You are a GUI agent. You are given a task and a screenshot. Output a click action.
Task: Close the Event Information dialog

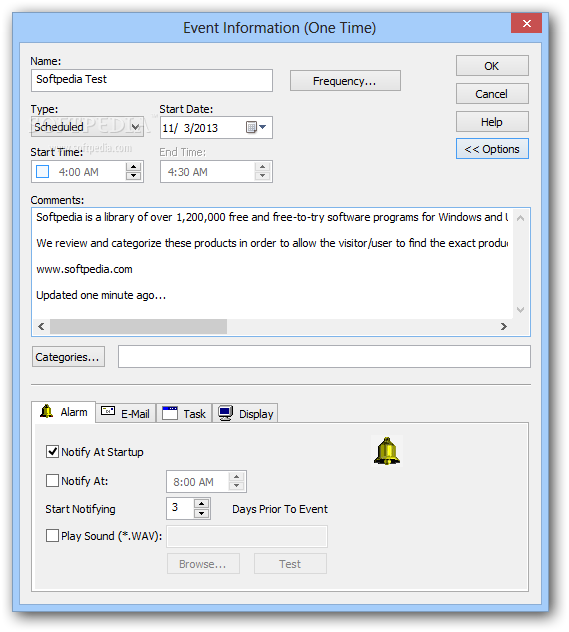526,23
